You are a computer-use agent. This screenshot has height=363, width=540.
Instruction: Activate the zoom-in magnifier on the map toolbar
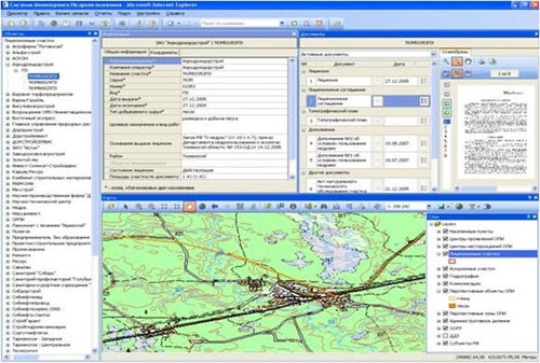[139, 207]
